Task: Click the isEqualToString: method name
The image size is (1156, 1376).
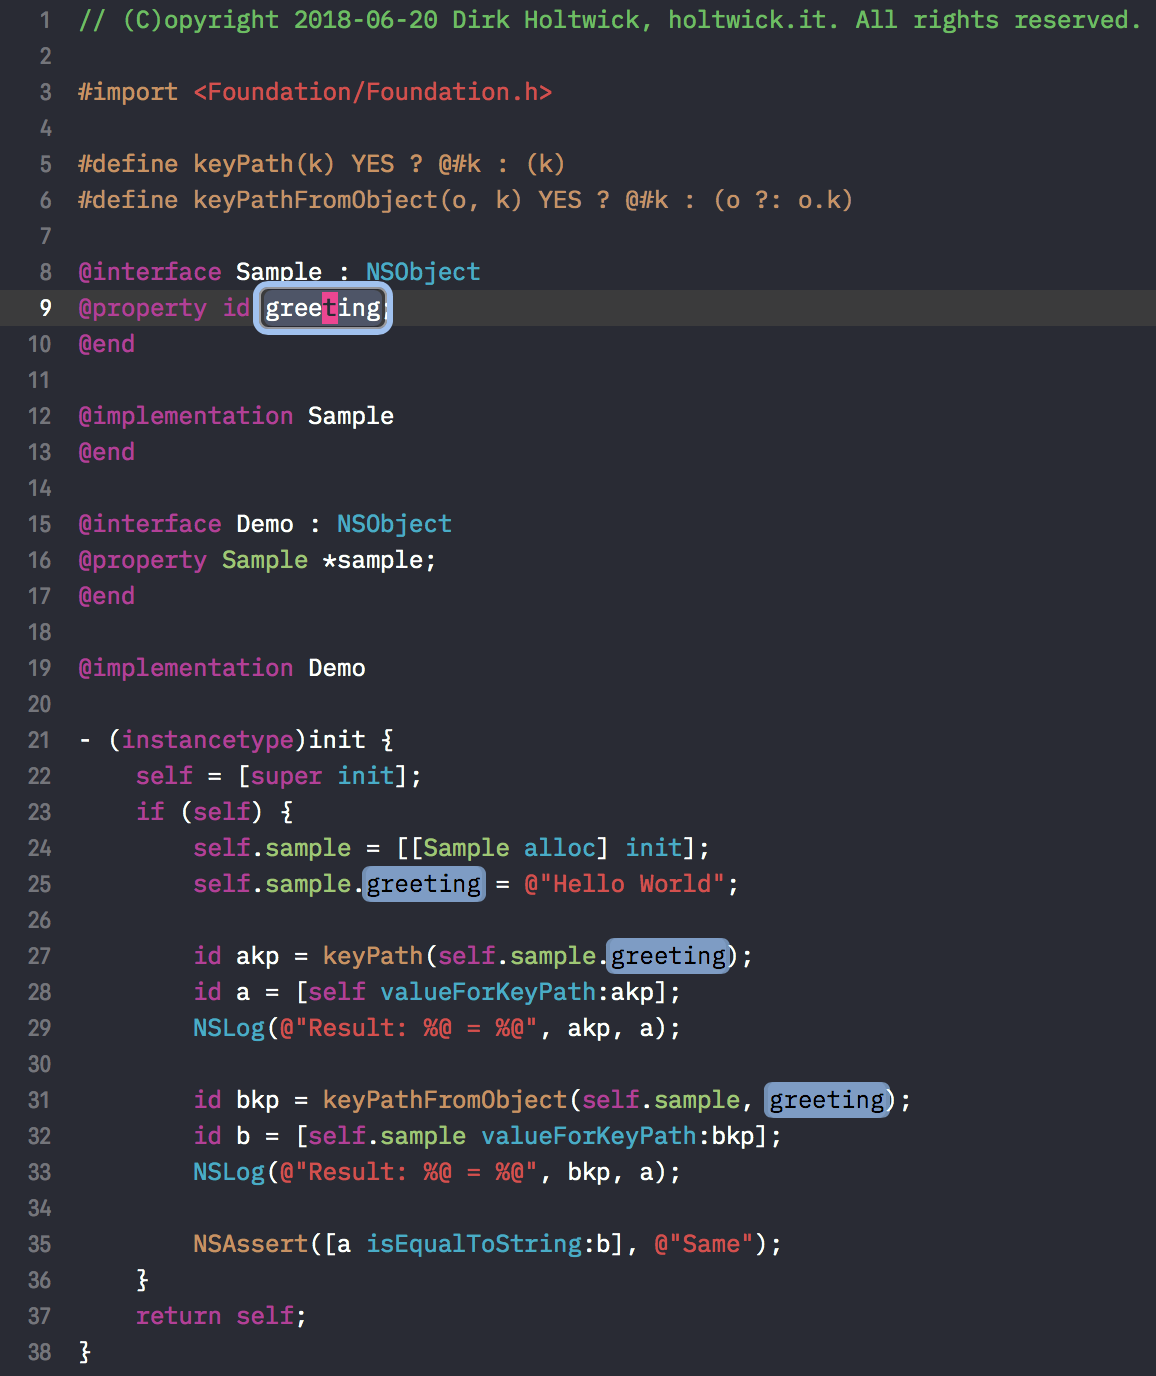Action: (474, 1244)
